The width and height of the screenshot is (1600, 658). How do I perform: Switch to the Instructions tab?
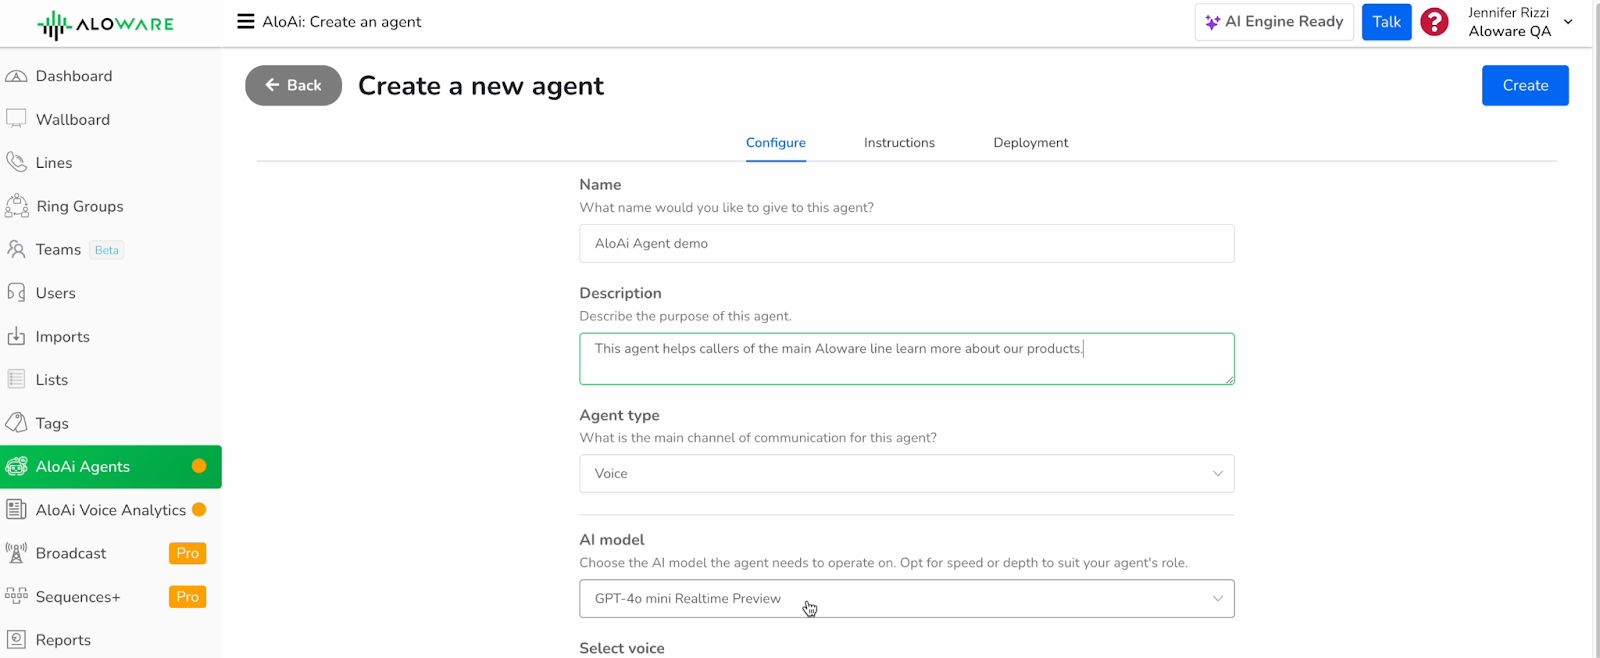point(899,143)
